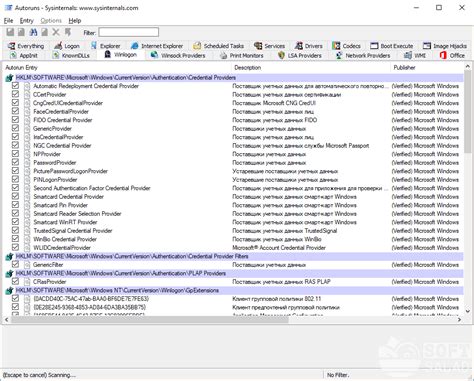Click the 'No Filter.' status bar text
Screen dimensions: 474x381
click(x=338, y=375)
